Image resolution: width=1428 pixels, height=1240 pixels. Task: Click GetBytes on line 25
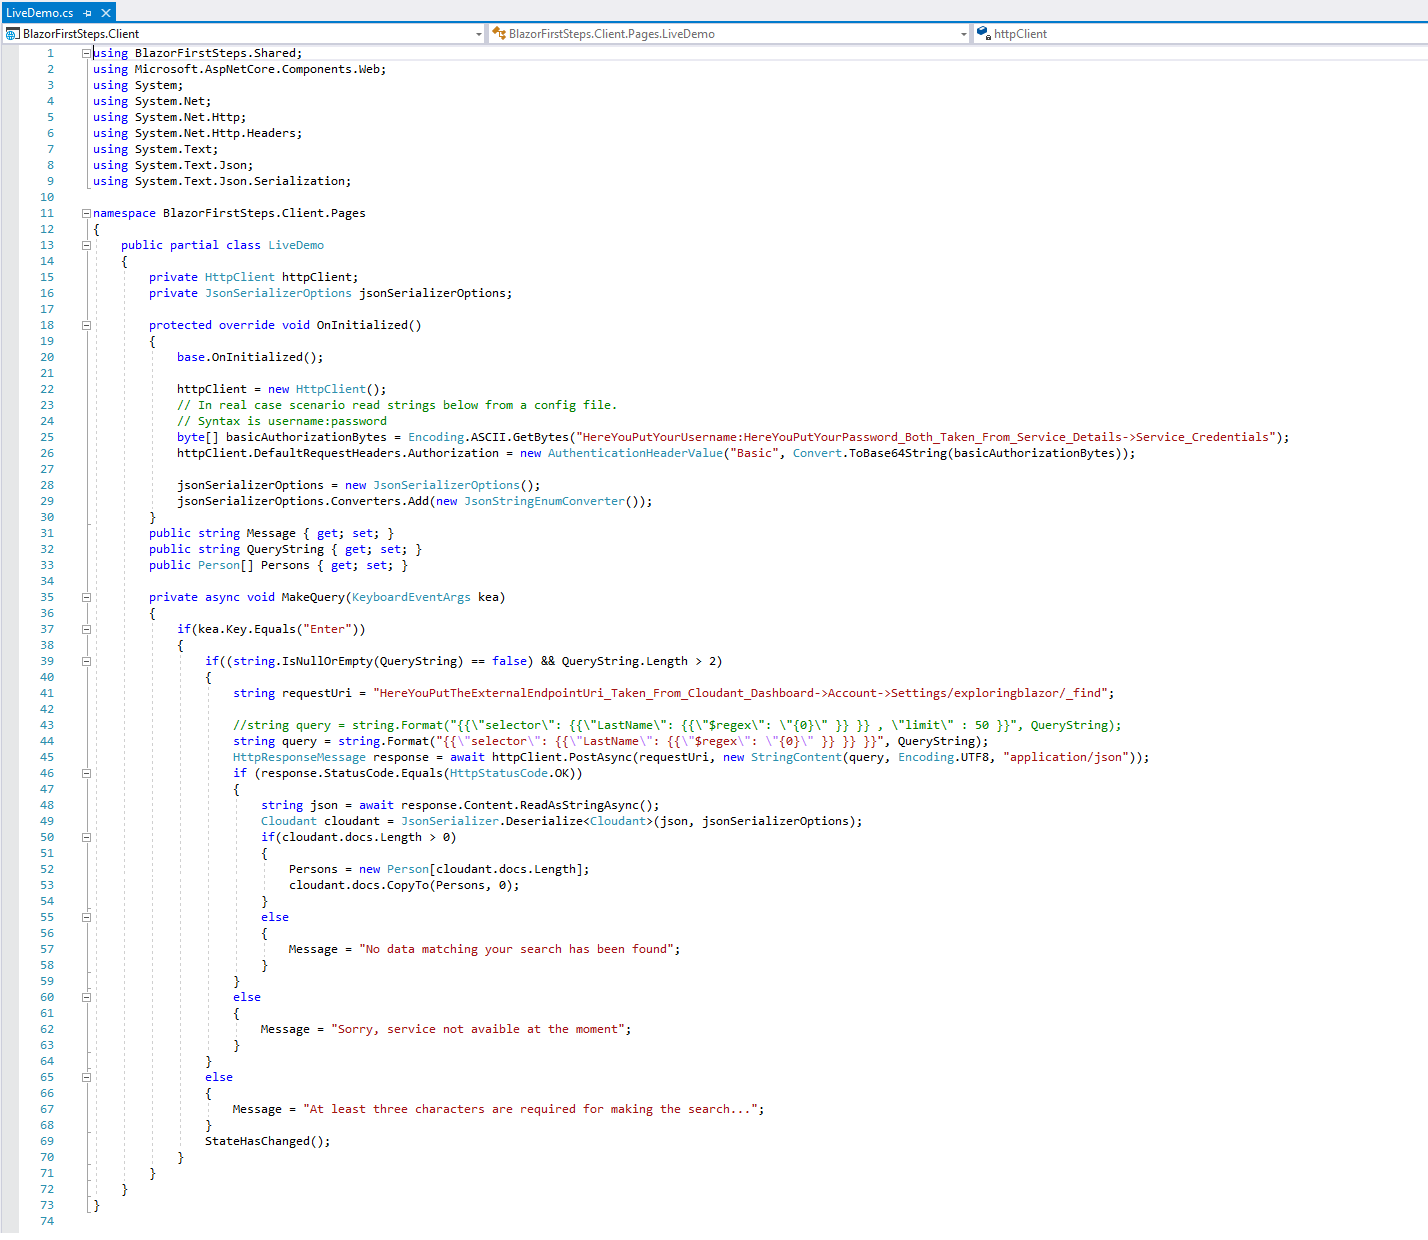click(x=541, y=437)
